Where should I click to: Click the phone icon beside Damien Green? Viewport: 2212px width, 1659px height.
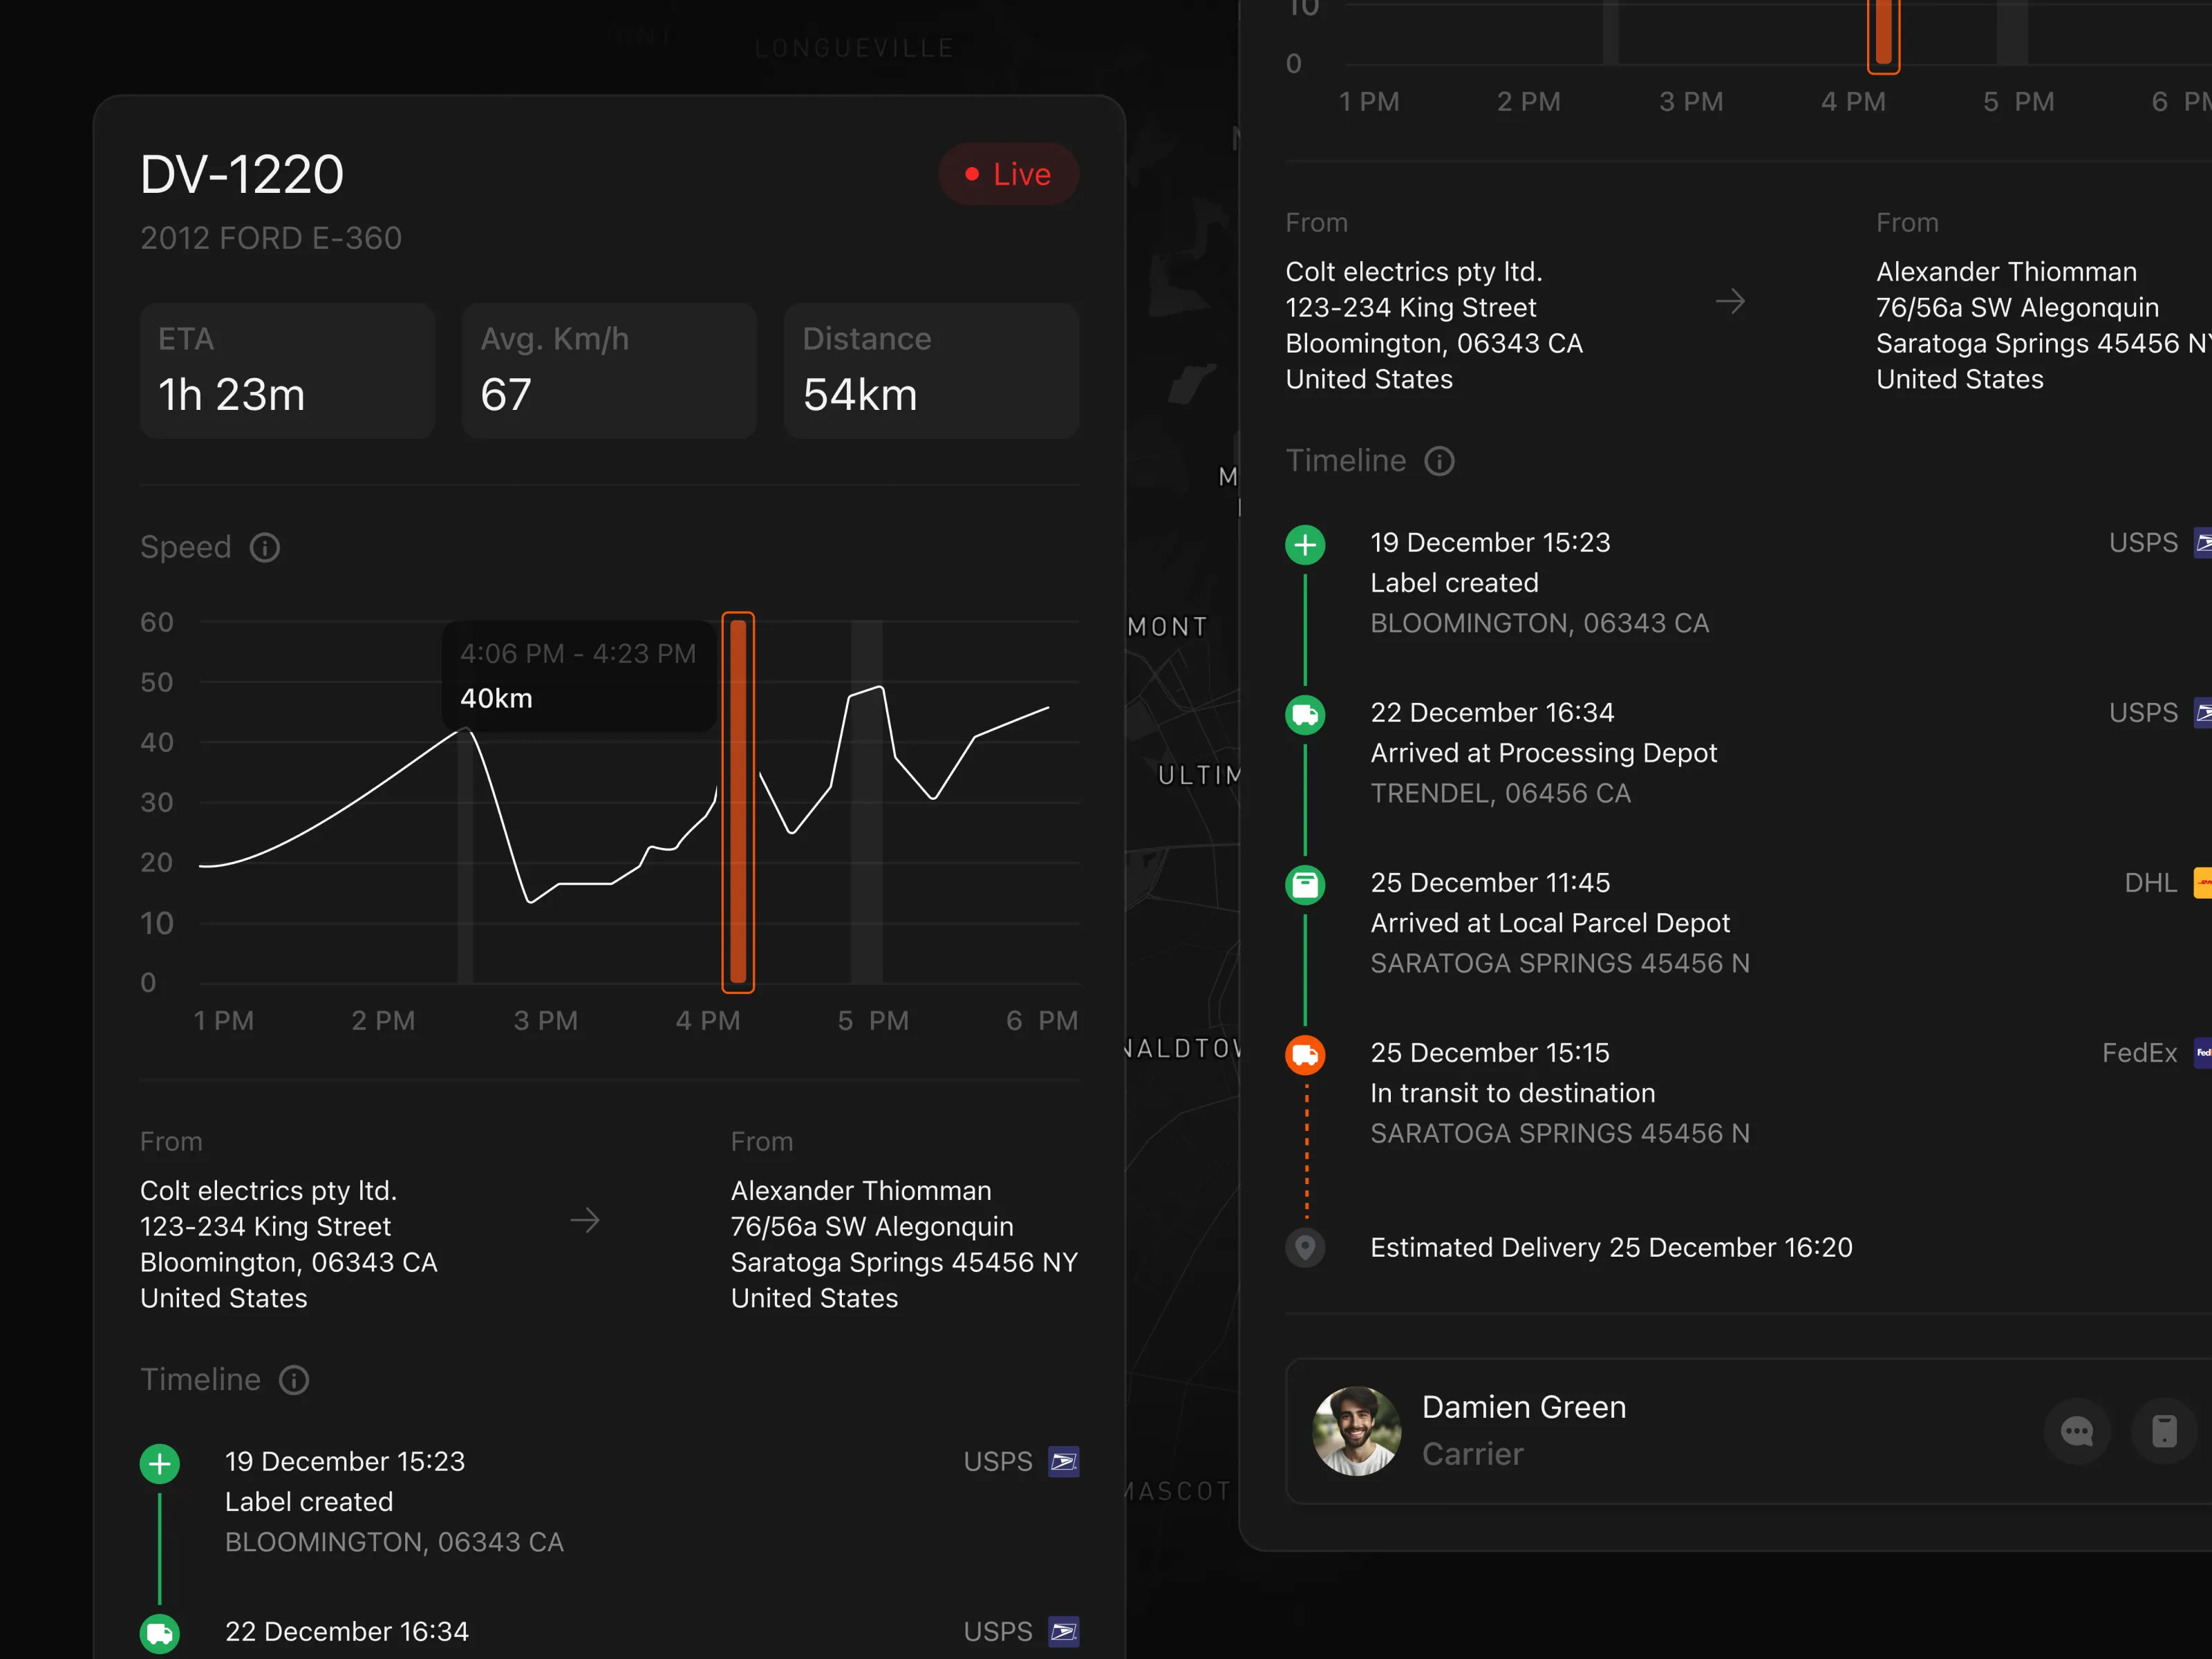point(2164,1431)
